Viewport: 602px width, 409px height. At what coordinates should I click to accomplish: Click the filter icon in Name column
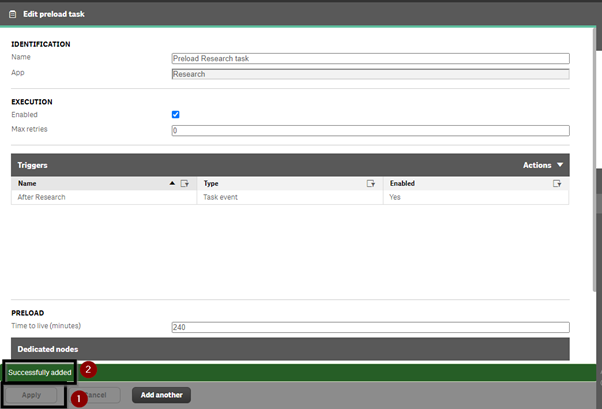(185, 184)
